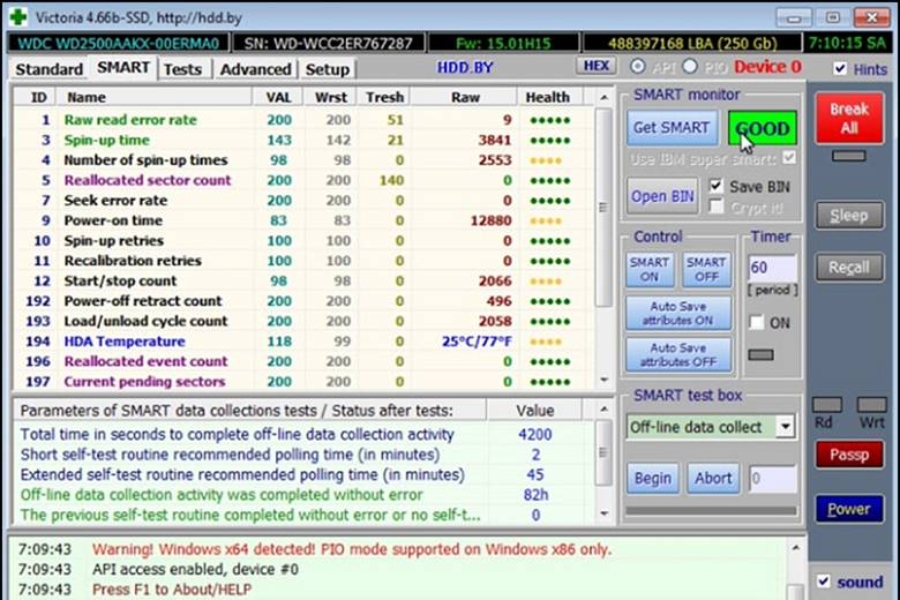Viewport: 900px width, 600px height.
Task: Click the HEX toggle button
Action: (x=596, y=66)
